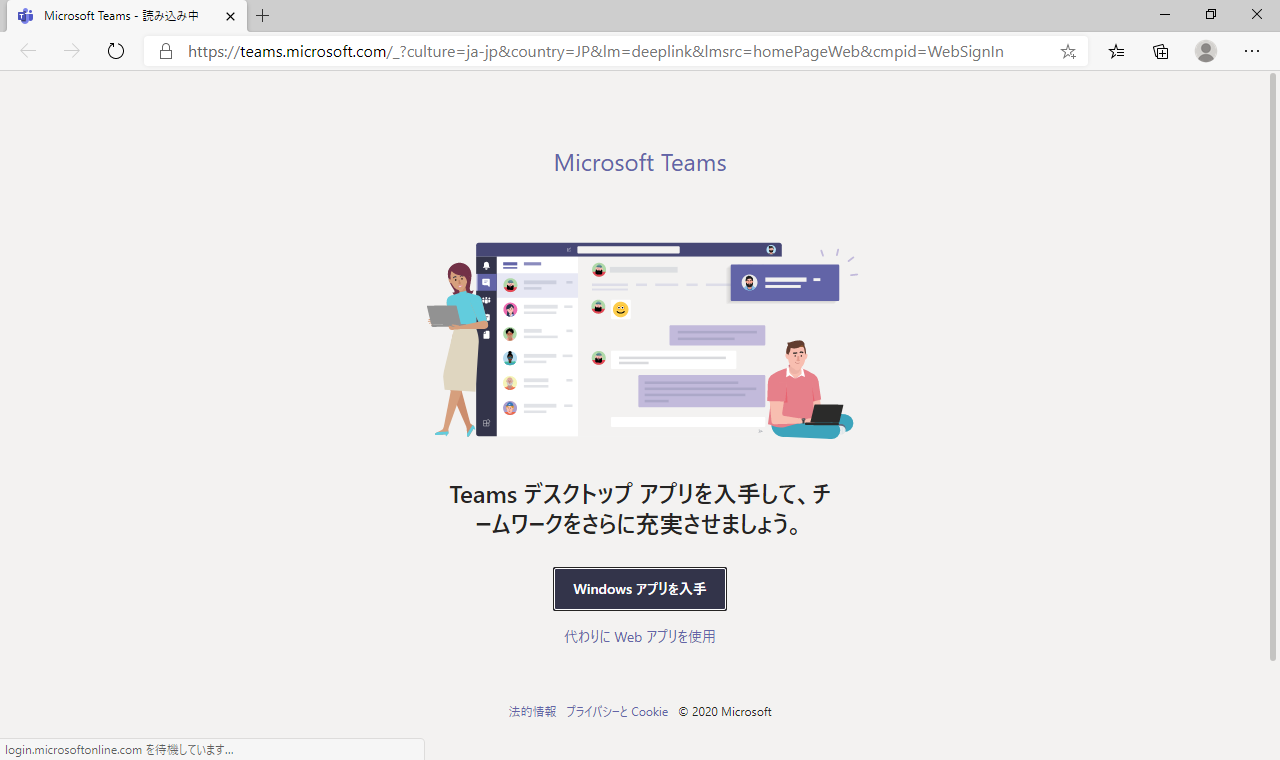View site info via the lock icon
This screenshot has height=760, width=1280.
pos(166,51)
